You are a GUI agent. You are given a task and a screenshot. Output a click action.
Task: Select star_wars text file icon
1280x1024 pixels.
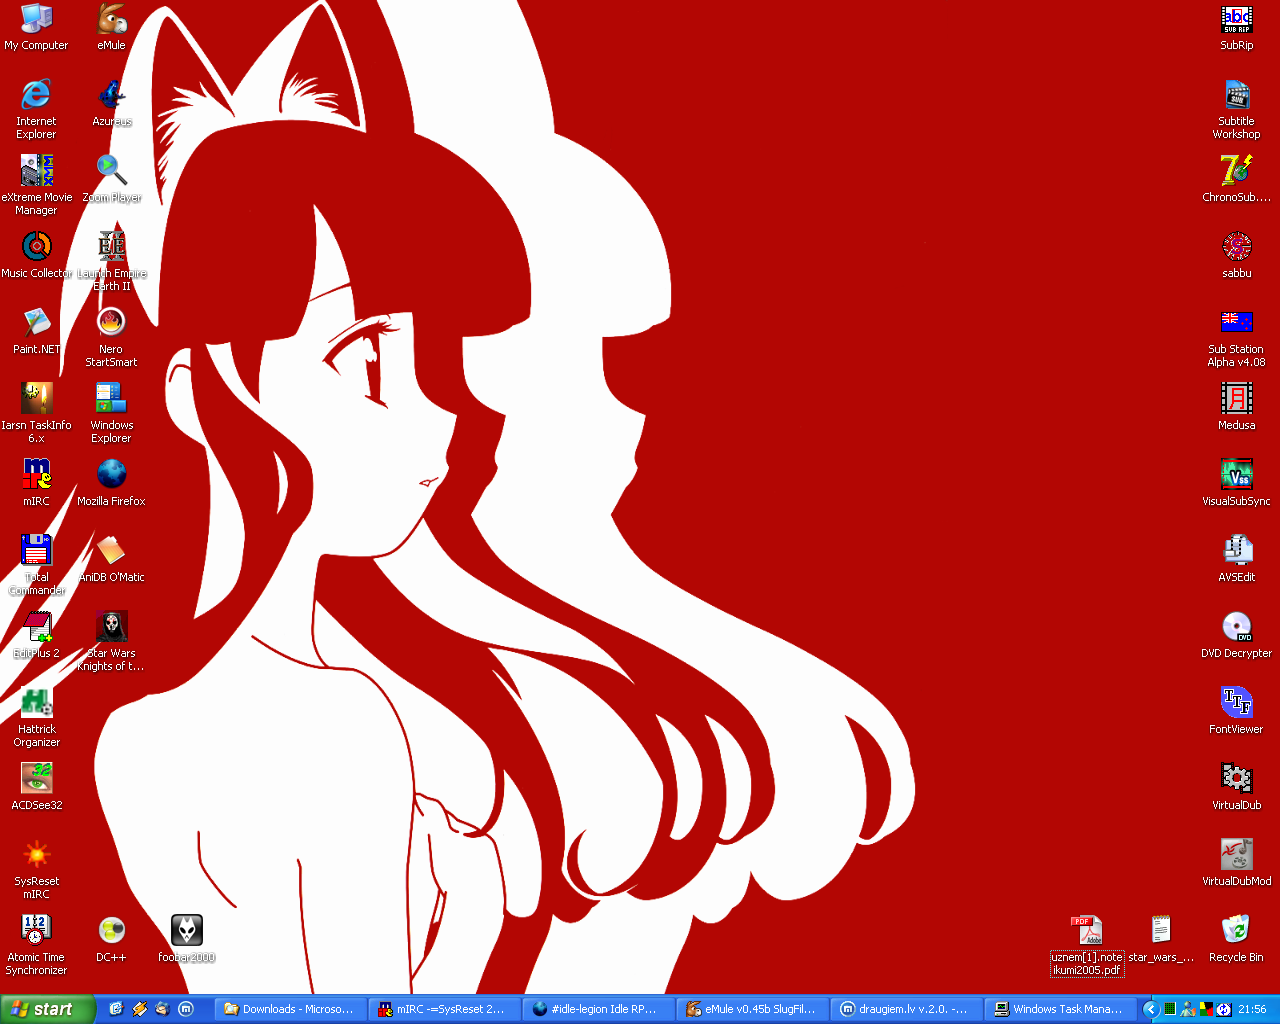pyautogui.click(x=1161, y=939)
